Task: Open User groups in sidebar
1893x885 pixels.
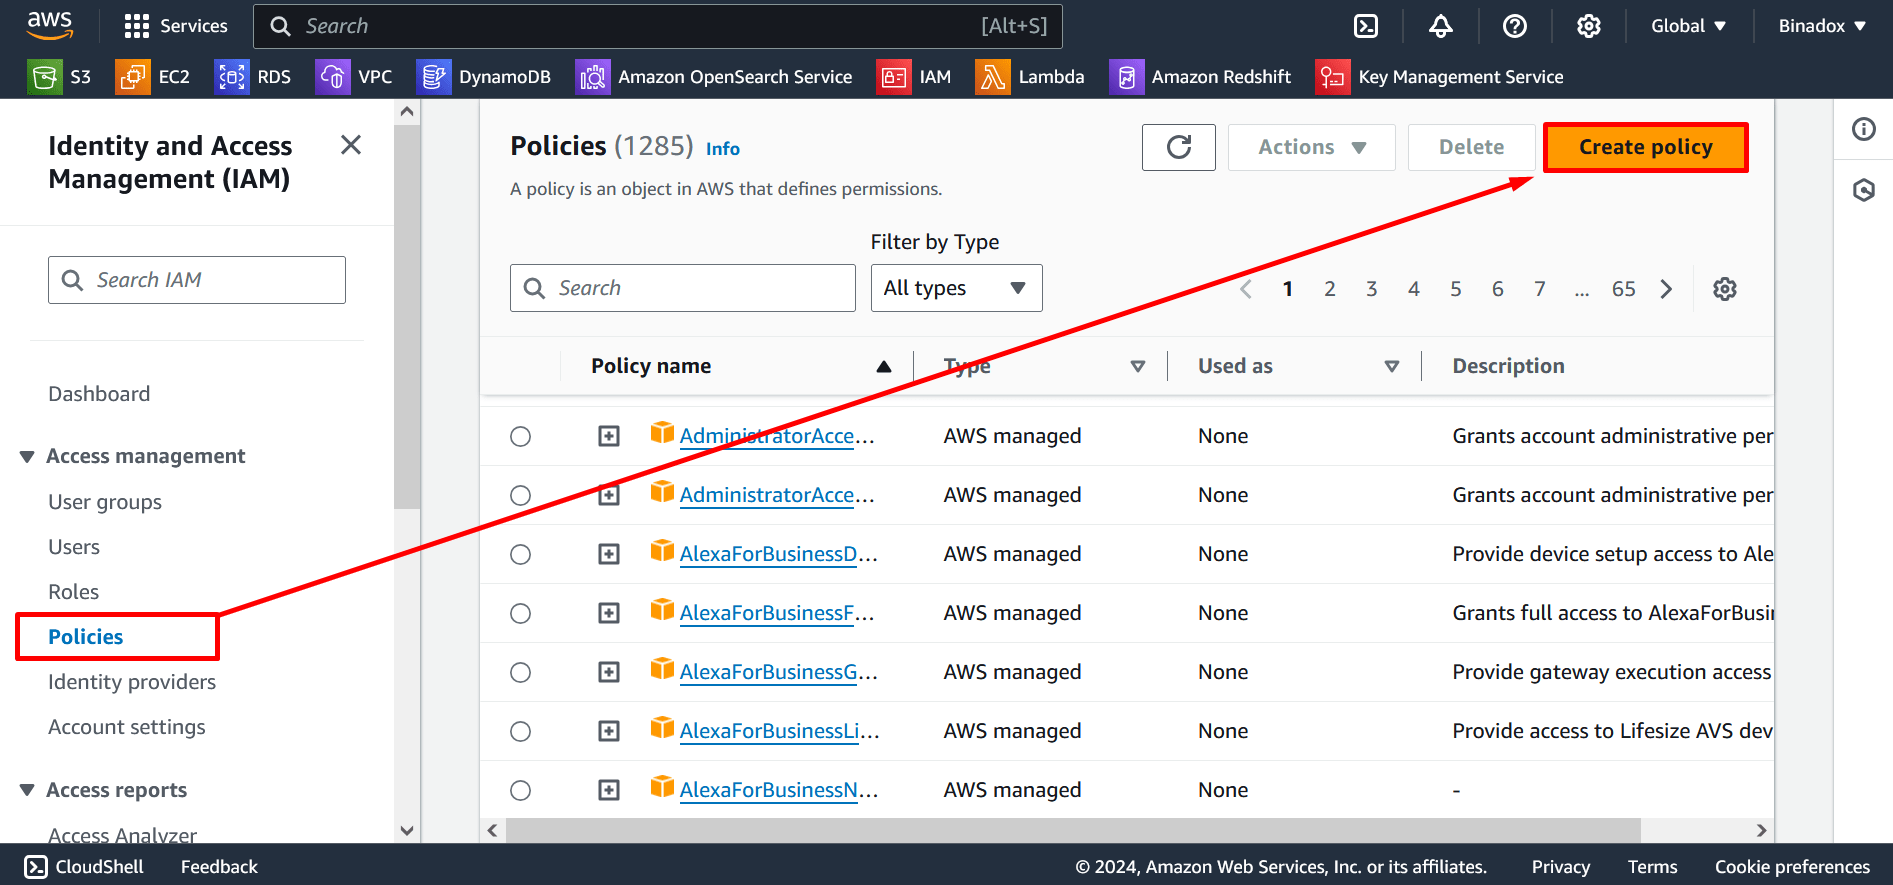Action: tap(105, 502)
